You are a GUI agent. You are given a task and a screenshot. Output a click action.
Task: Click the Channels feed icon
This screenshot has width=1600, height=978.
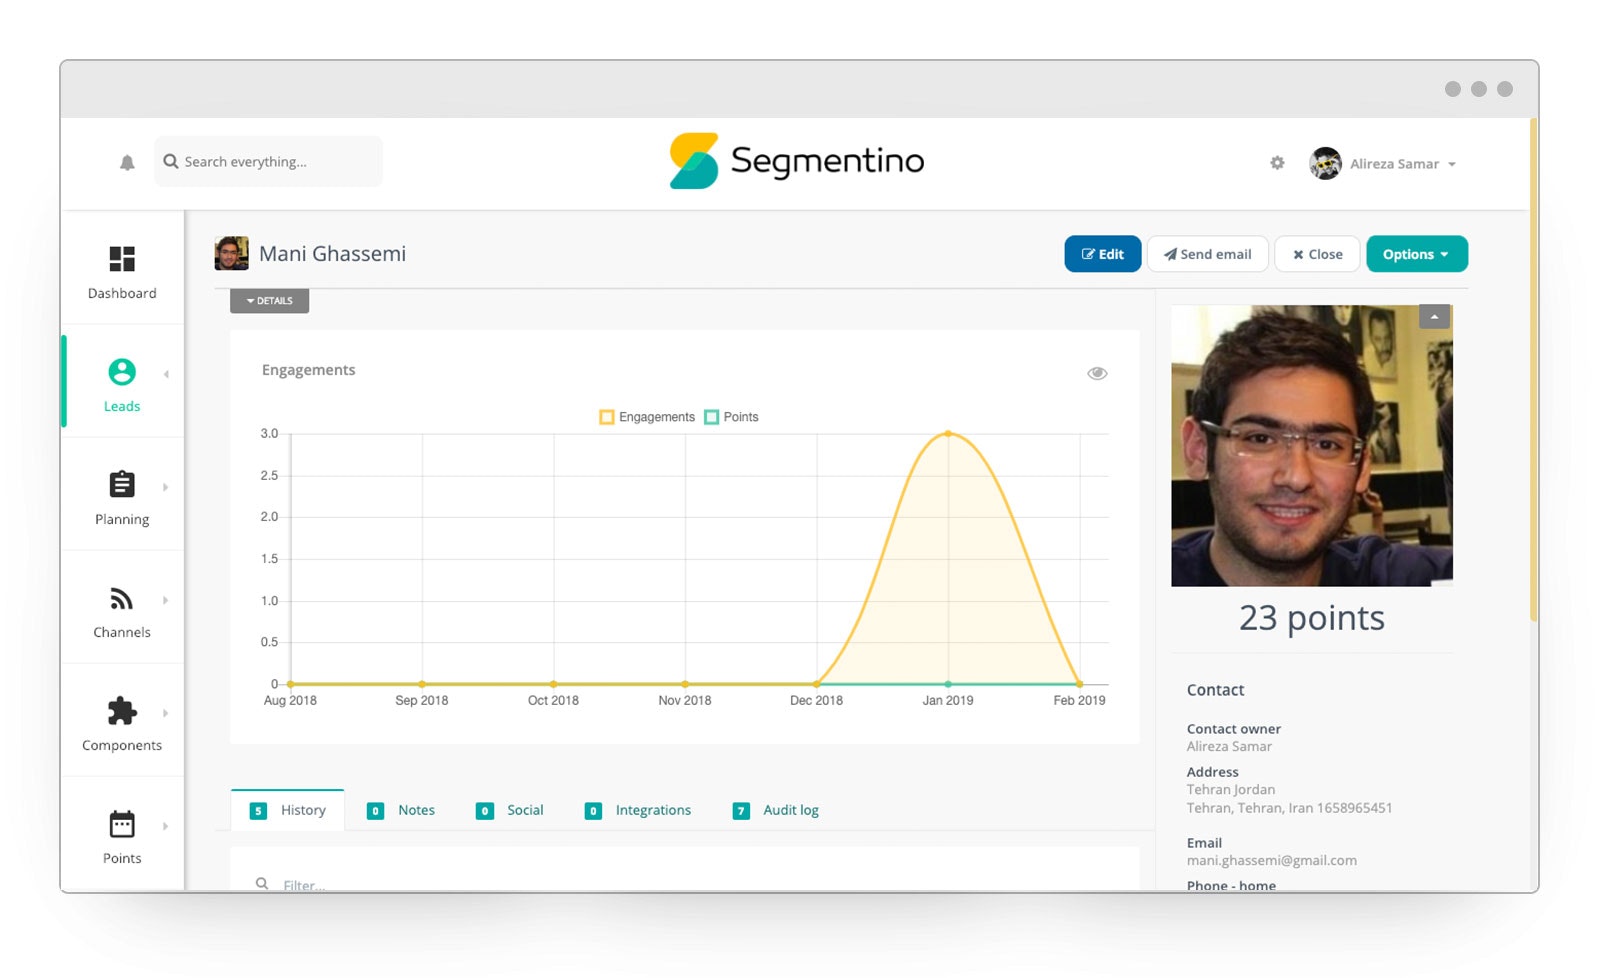click(121, 609)
